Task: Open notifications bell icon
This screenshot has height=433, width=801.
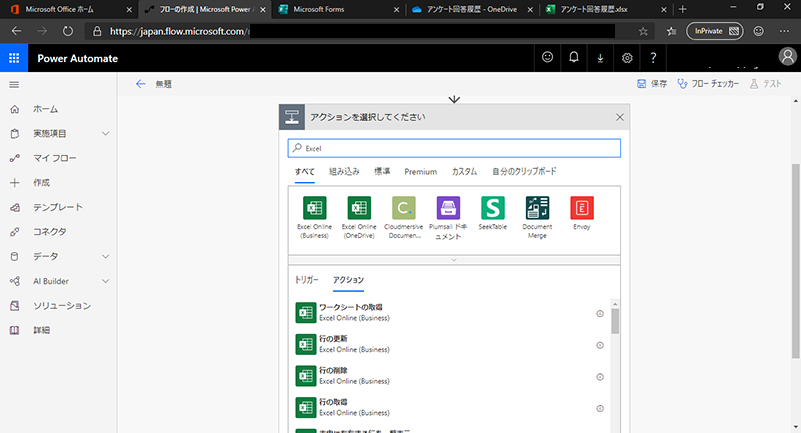Action: tap(574, 58)
